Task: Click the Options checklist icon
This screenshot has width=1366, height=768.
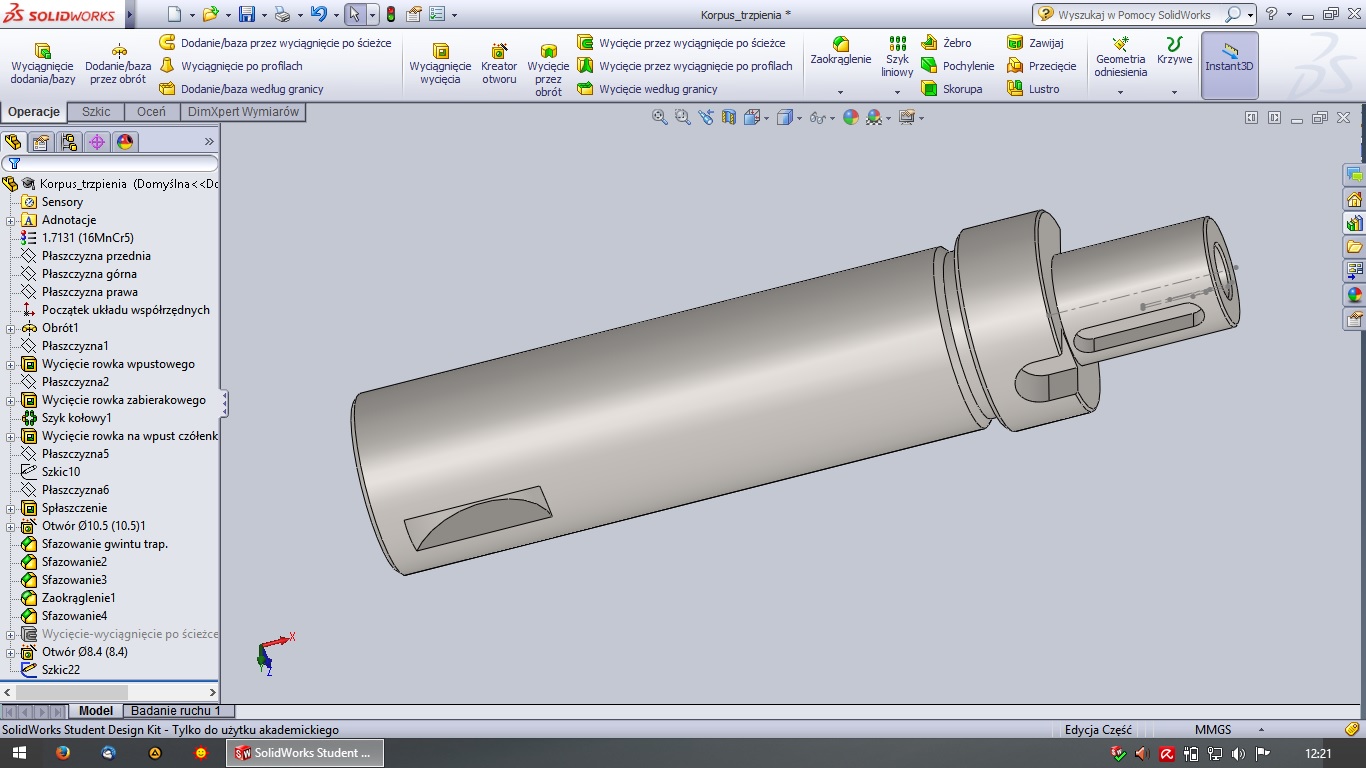Action: click(439, 14)
